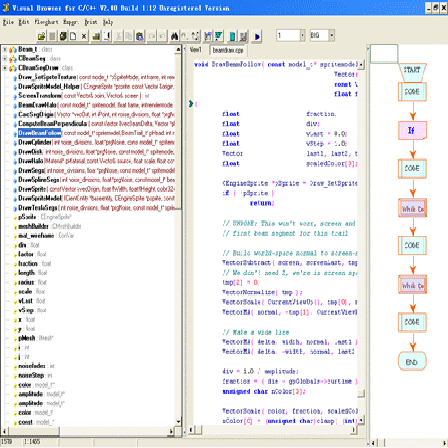448x448 pixels.
Task: Click the START flowchart node
Action: point(412,72)
